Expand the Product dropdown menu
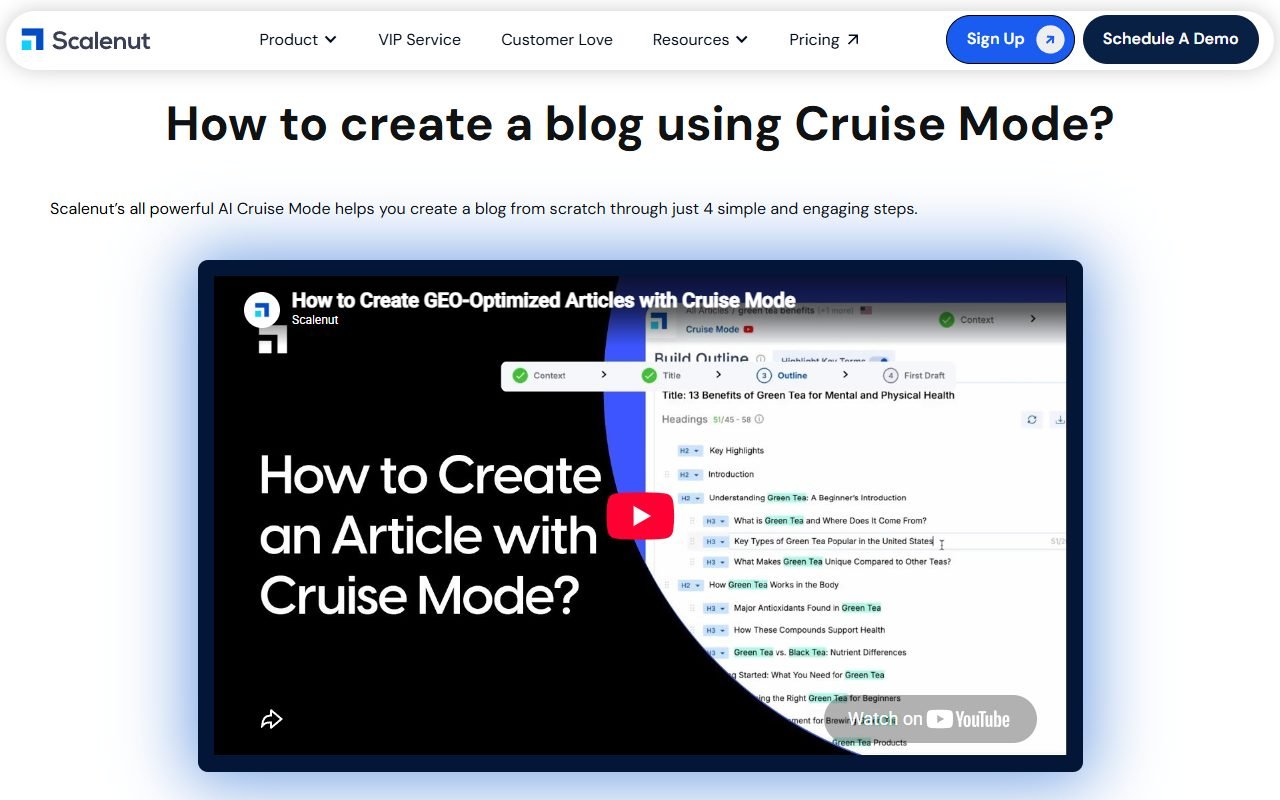This screenshot has height=800, width=1280. [298, 40]
